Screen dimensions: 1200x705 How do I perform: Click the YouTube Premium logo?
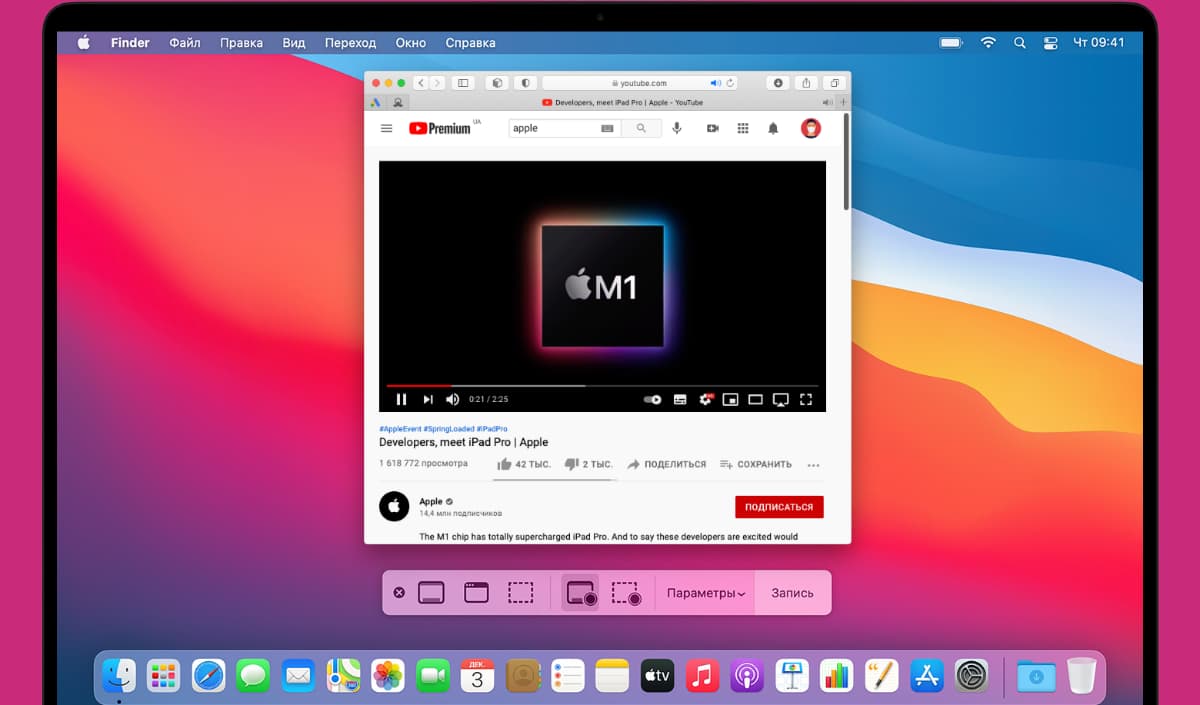click(x=440, y=128)
